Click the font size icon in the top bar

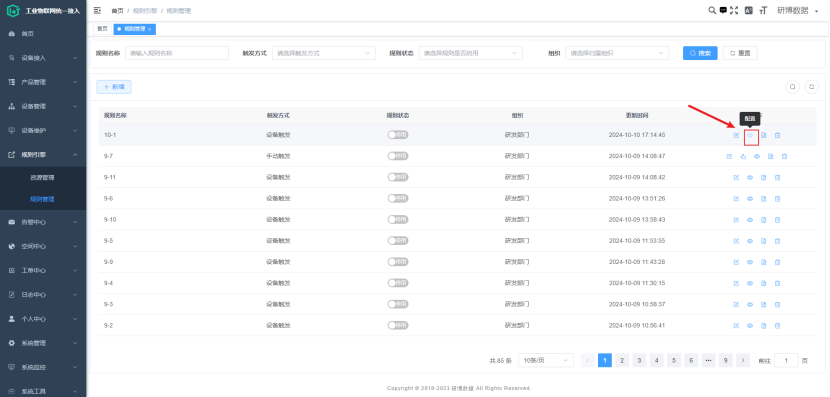(763, 10)
